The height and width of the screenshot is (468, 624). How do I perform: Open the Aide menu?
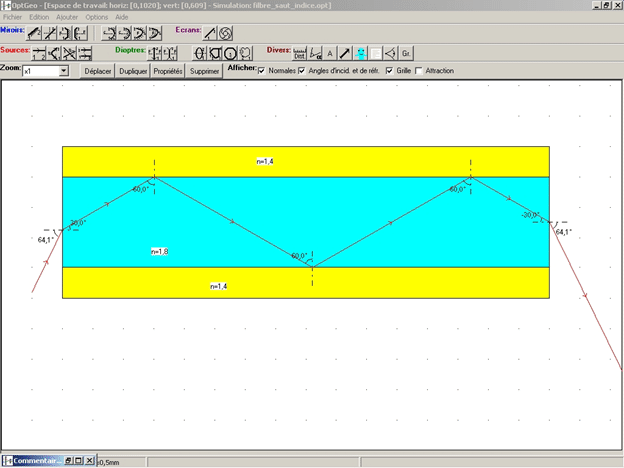(x=122, y=17)
